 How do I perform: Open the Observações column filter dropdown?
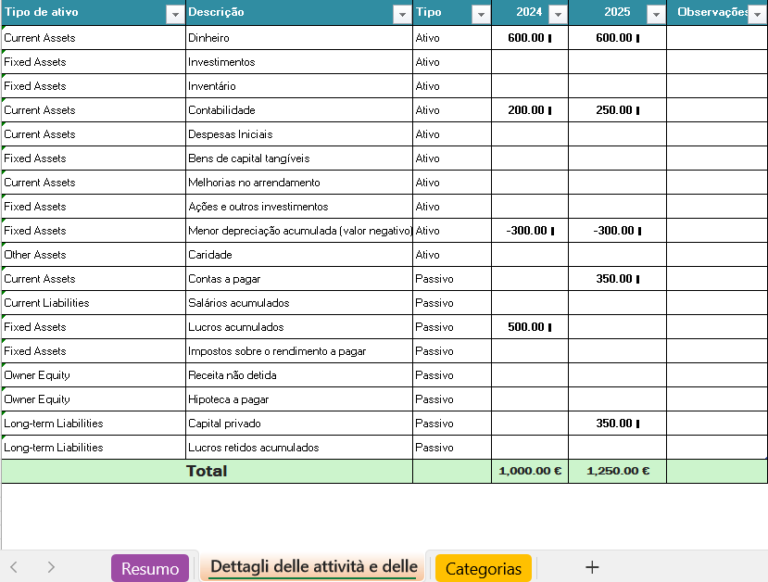[757, 15]
